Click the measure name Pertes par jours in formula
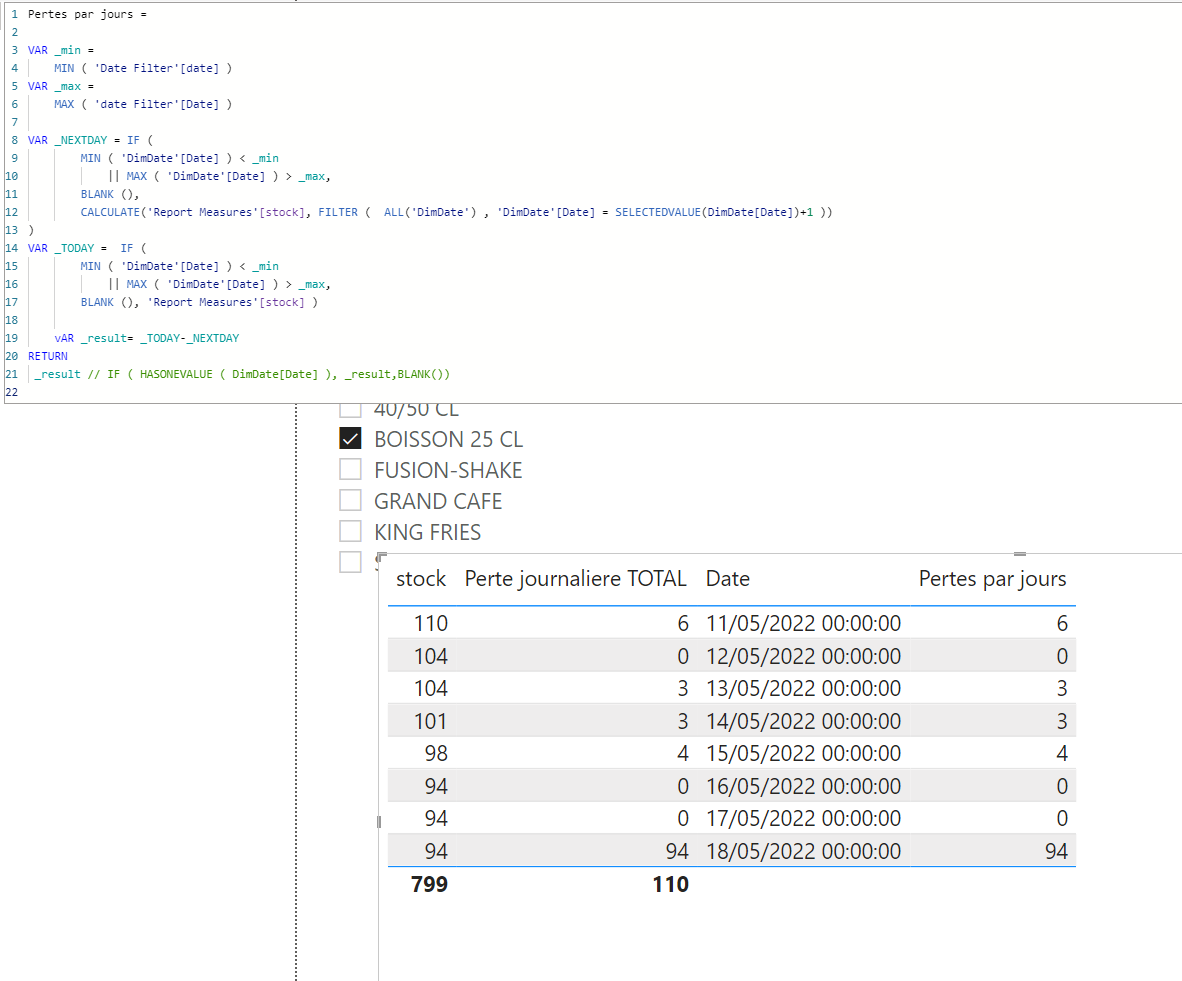The width and height of the screenshot is (1182, 981). click(x=80, y=14)
